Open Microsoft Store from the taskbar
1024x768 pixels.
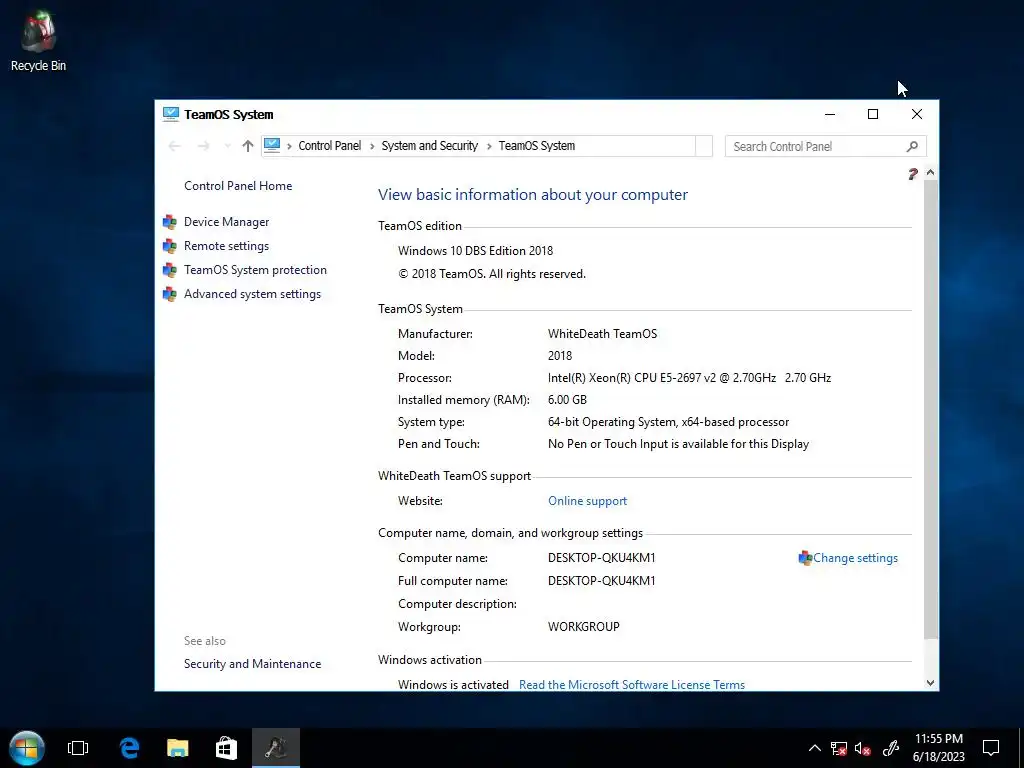point(226,748)
